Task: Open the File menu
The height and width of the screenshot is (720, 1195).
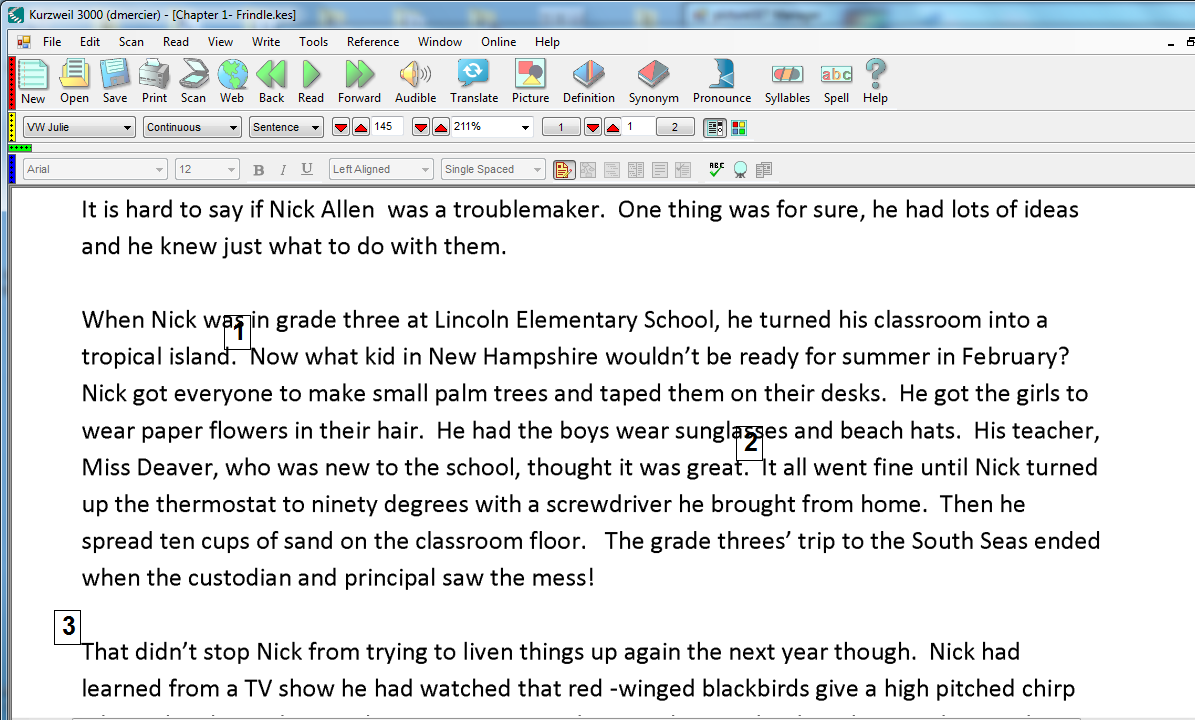Action: (52, 42)
